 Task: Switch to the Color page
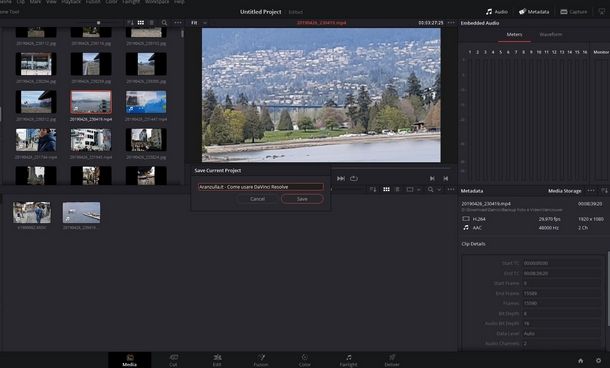tap(305, 360)
